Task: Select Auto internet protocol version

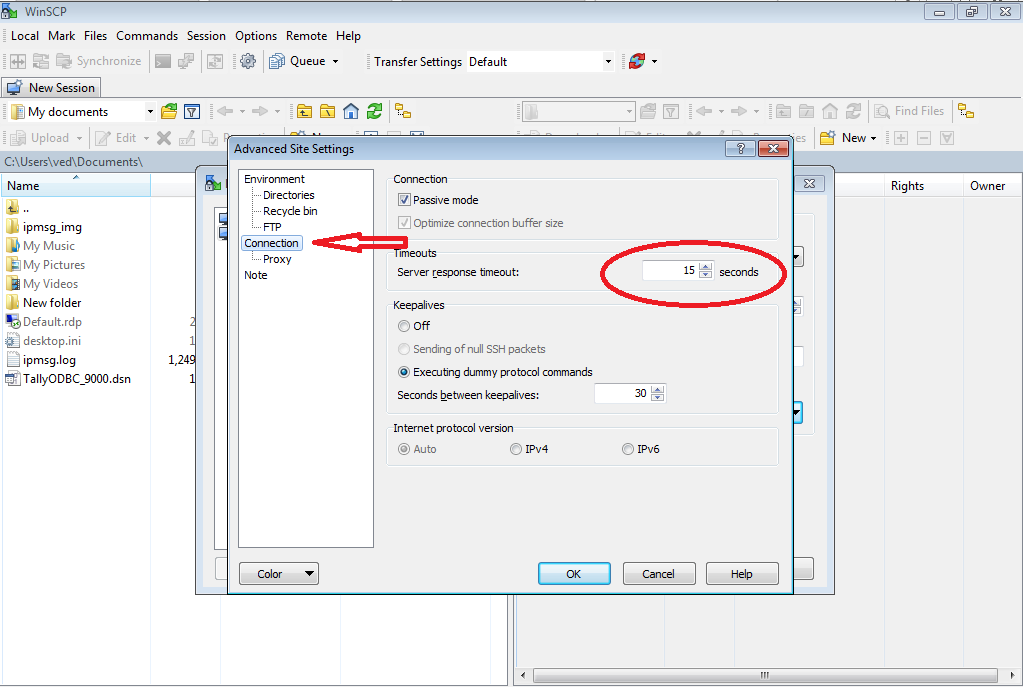Action: point(404,449)
